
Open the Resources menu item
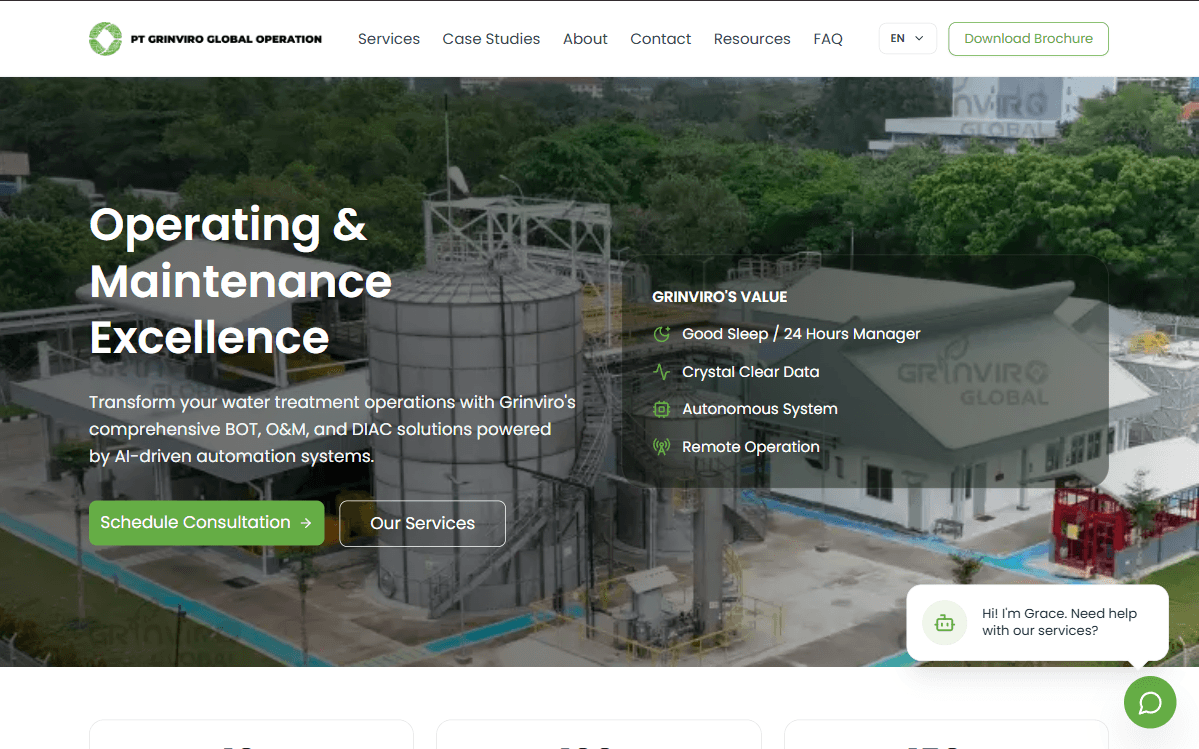click(x=752, y=39)
